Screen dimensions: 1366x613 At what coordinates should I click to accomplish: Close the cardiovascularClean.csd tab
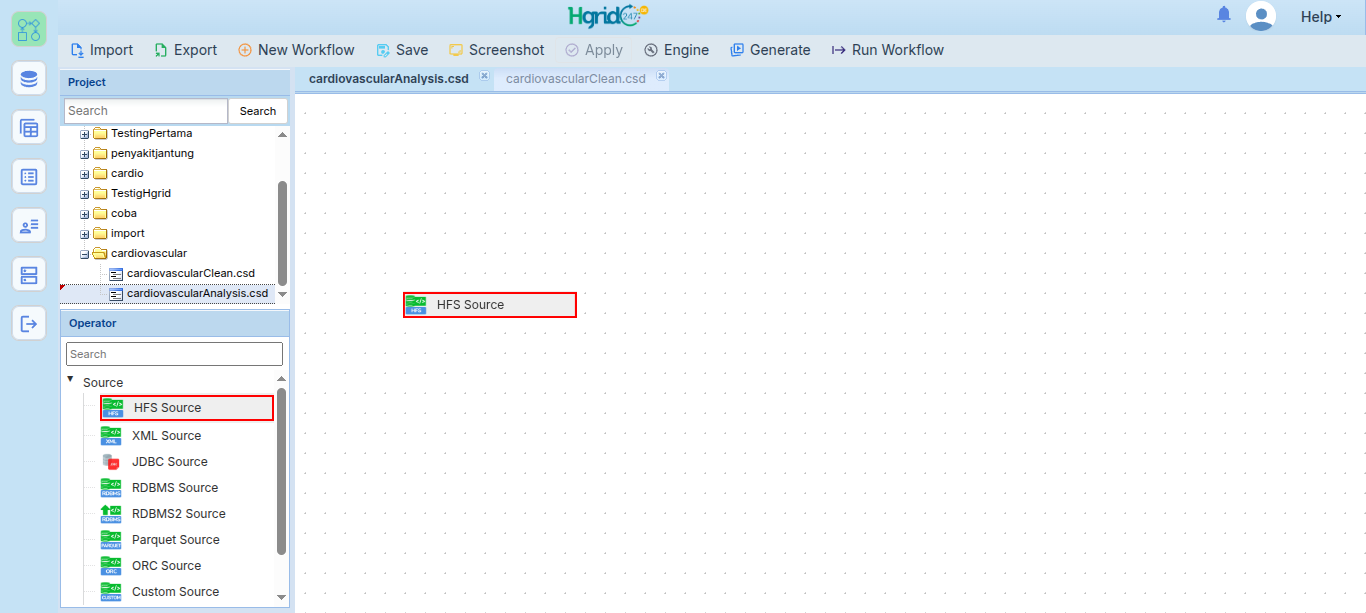pyautogui.click(x=661, y=76)
